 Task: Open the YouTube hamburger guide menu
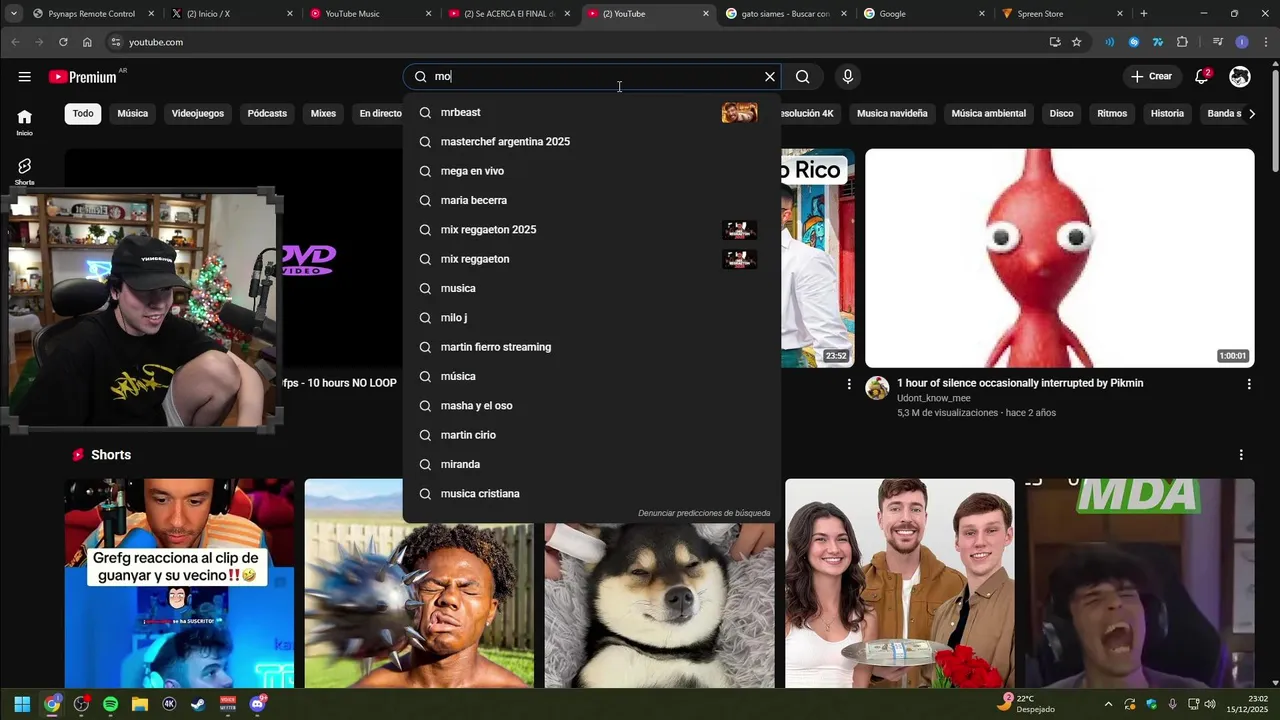pyautogui.click(x=24, y=77)
